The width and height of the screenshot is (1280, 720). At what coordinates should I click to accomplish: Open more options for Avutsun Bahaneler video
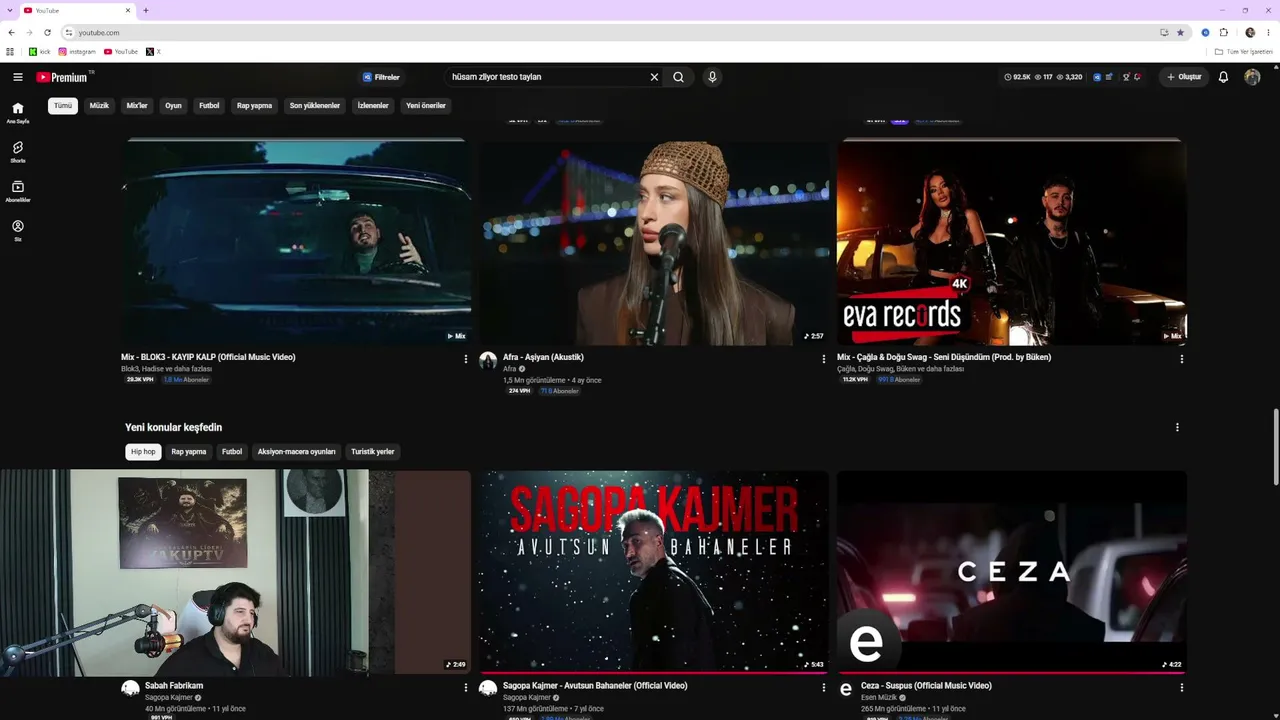(824, 688)
